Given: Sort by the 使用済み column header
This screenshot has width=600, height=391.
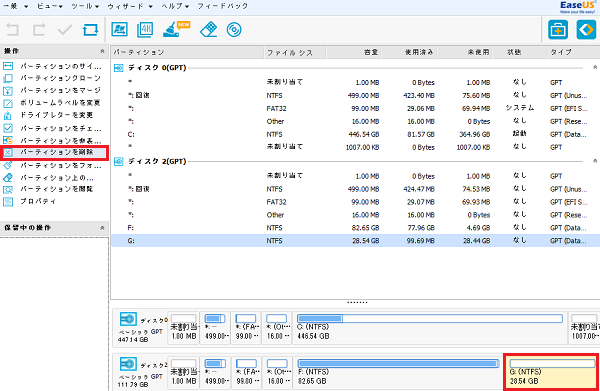Looking at the screenshot, I should [x=410, y=52].
